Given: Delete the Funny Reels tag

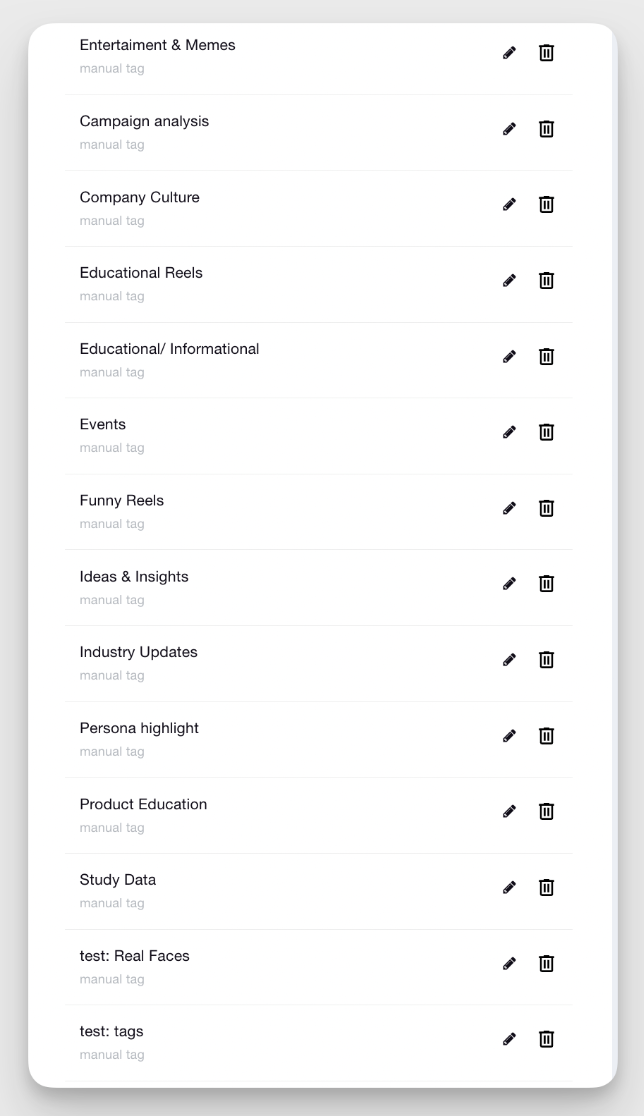Looking at the screenshot, I should click(546, 508).
